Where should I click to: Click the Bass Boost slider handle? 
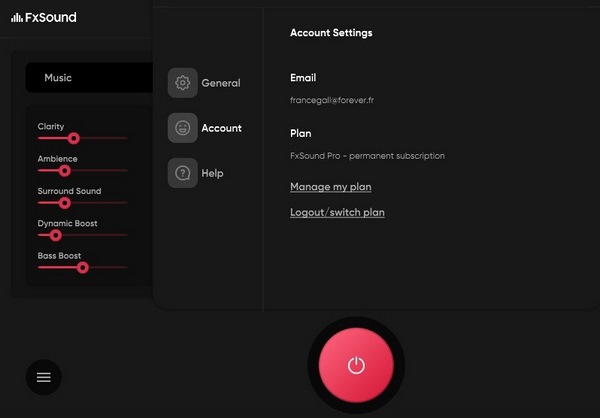pos(83,268)
